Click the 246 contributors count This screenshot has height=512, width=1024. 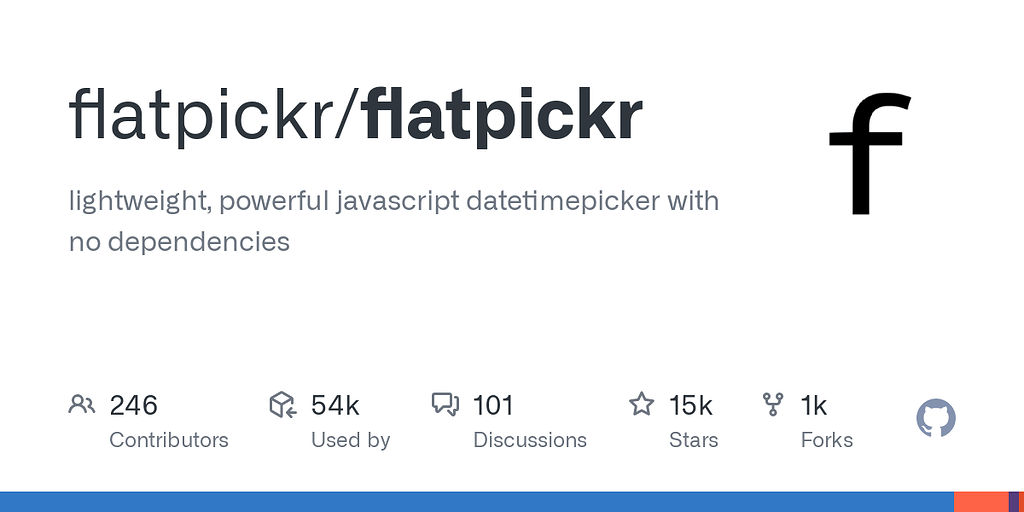tap(134, 405)
